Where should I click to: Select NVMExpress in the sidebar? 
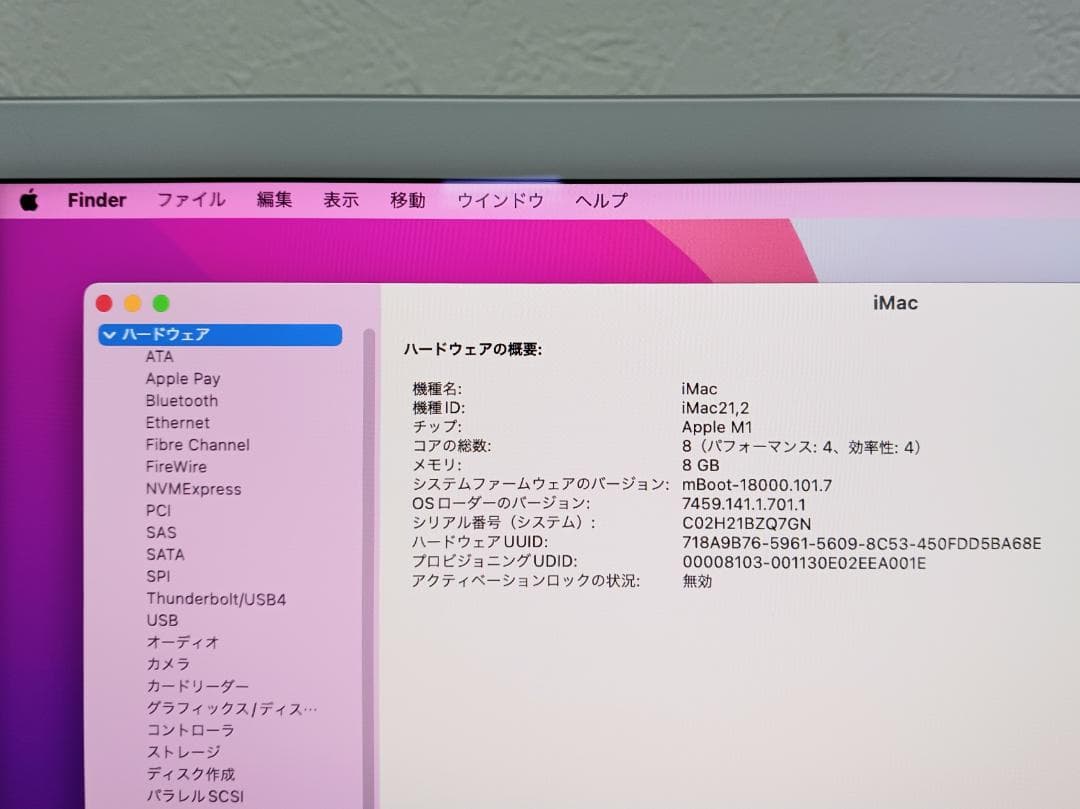194,489
